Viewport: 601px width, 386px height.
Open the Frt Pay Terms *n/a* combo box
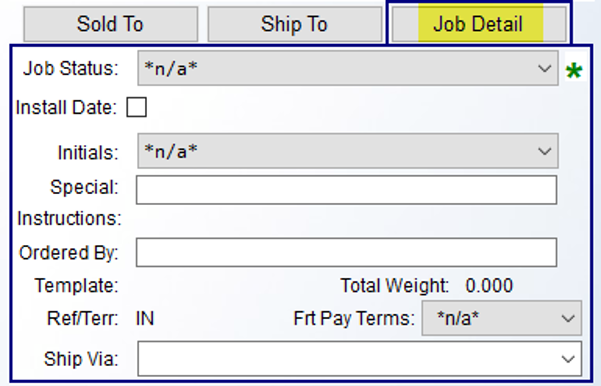pyautogui.click(x=501, y=318)
